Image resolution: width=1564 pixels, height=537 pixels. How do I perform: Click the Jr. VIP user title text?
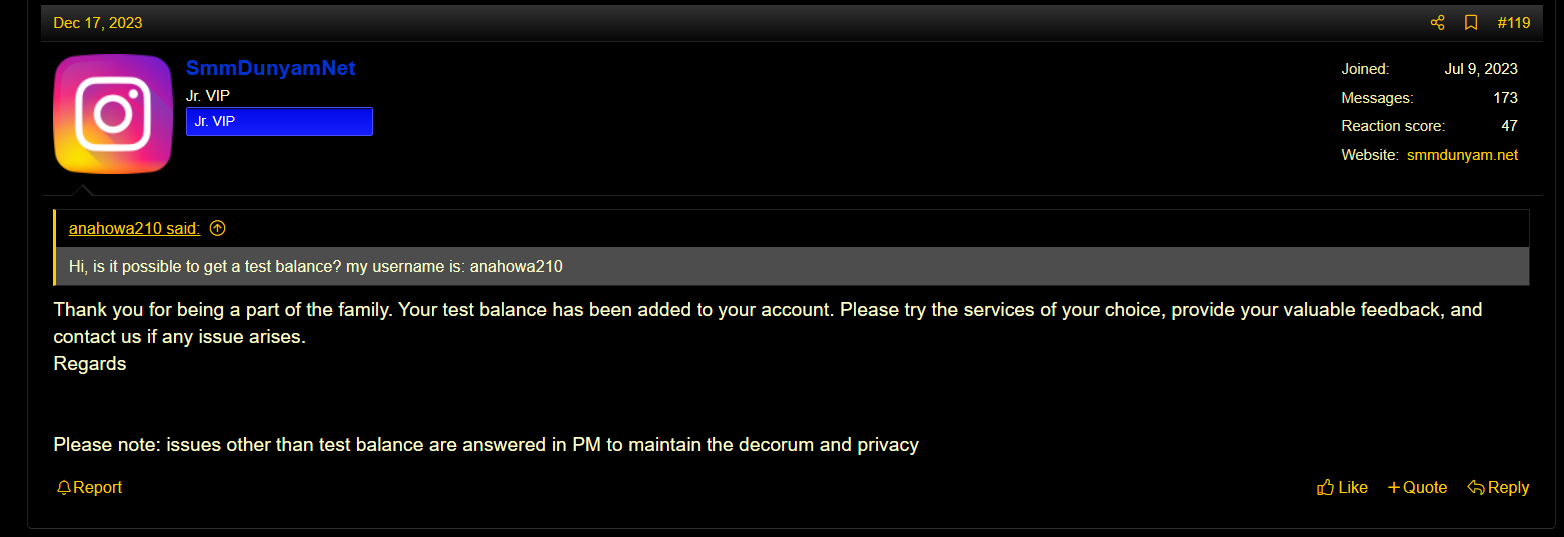click(x=208, y=96)
